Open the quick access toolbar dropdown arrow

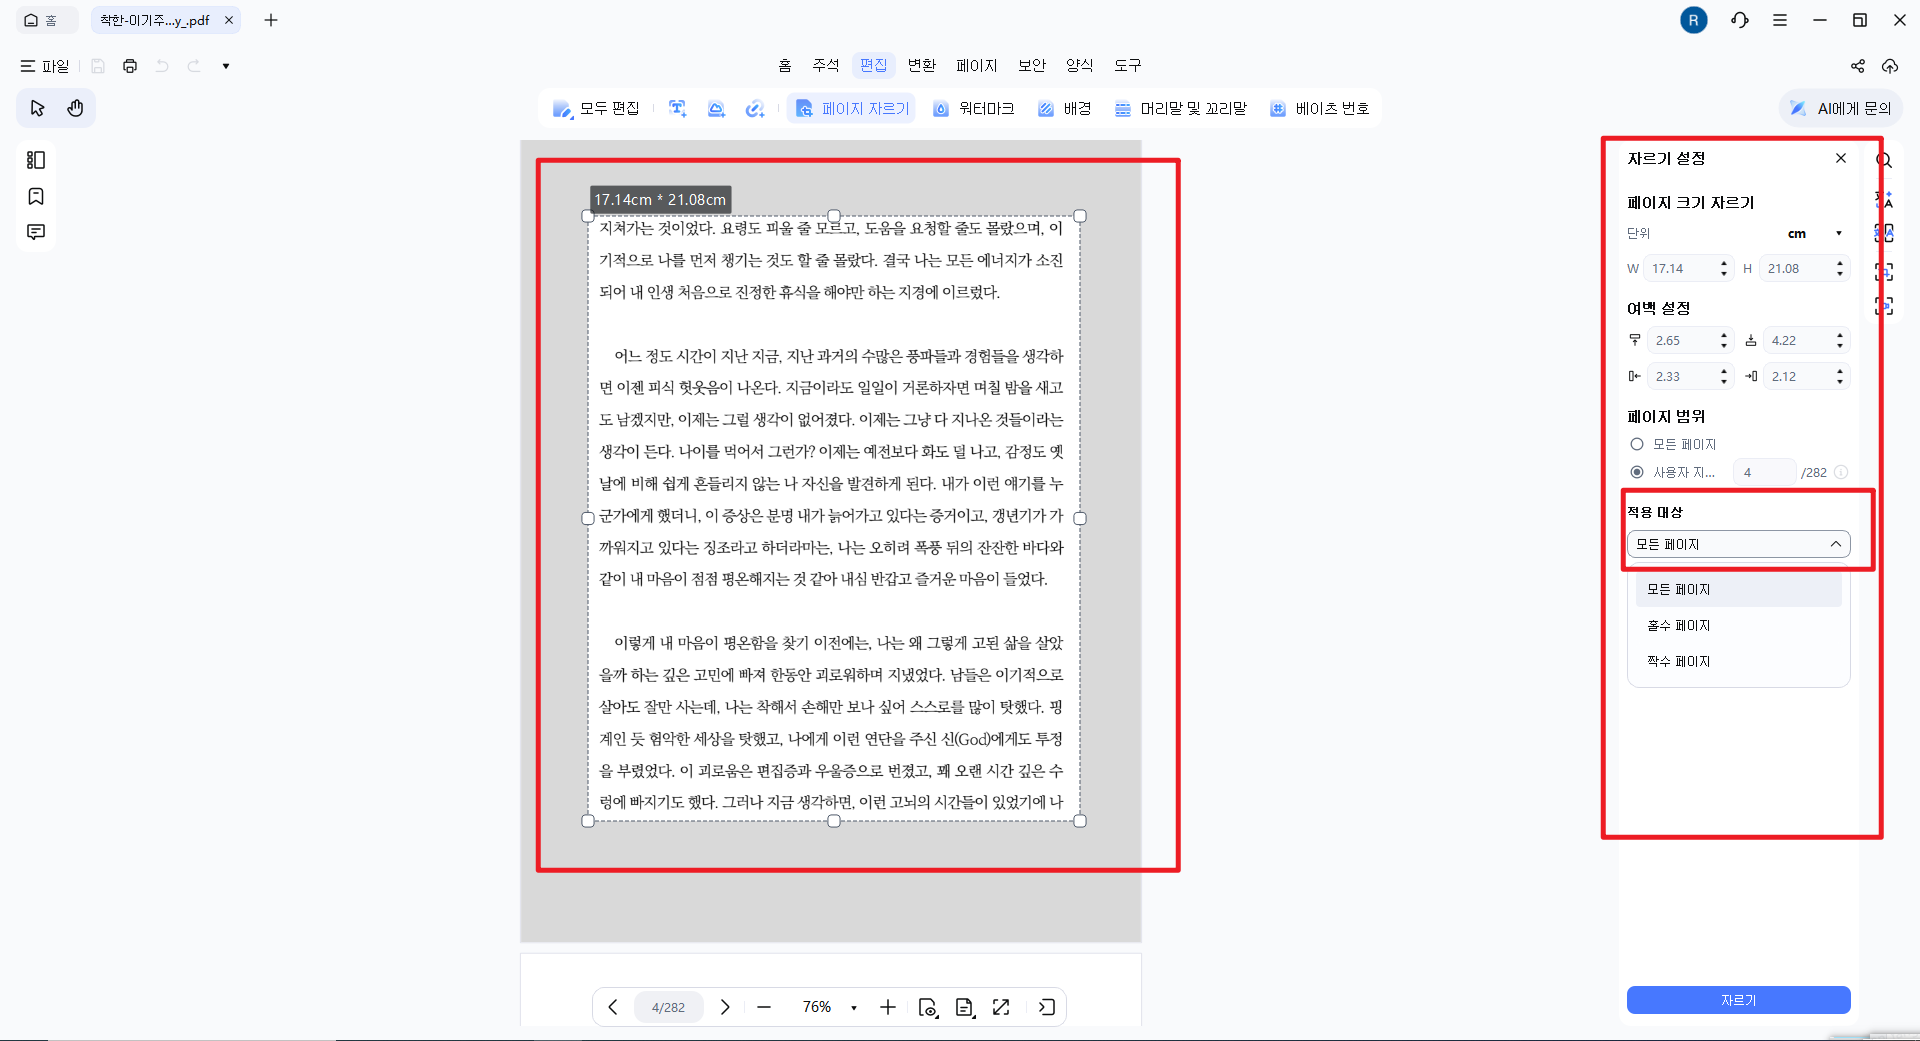tap(226, 66)
